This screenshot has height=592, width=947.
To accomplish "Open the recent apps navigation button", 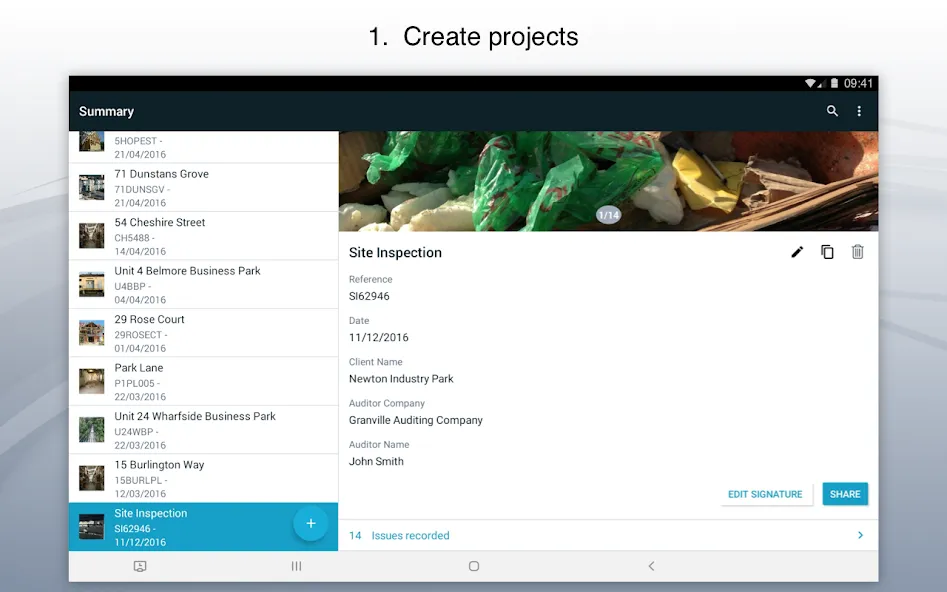I will pos(297,566).
